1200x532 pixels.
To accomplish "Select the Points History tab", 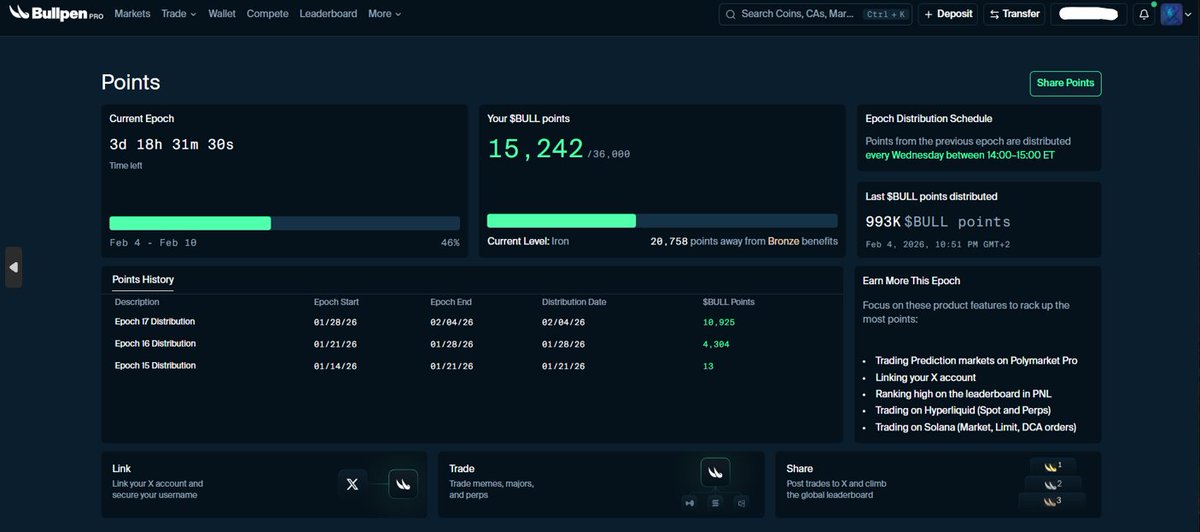I will 143,280.
